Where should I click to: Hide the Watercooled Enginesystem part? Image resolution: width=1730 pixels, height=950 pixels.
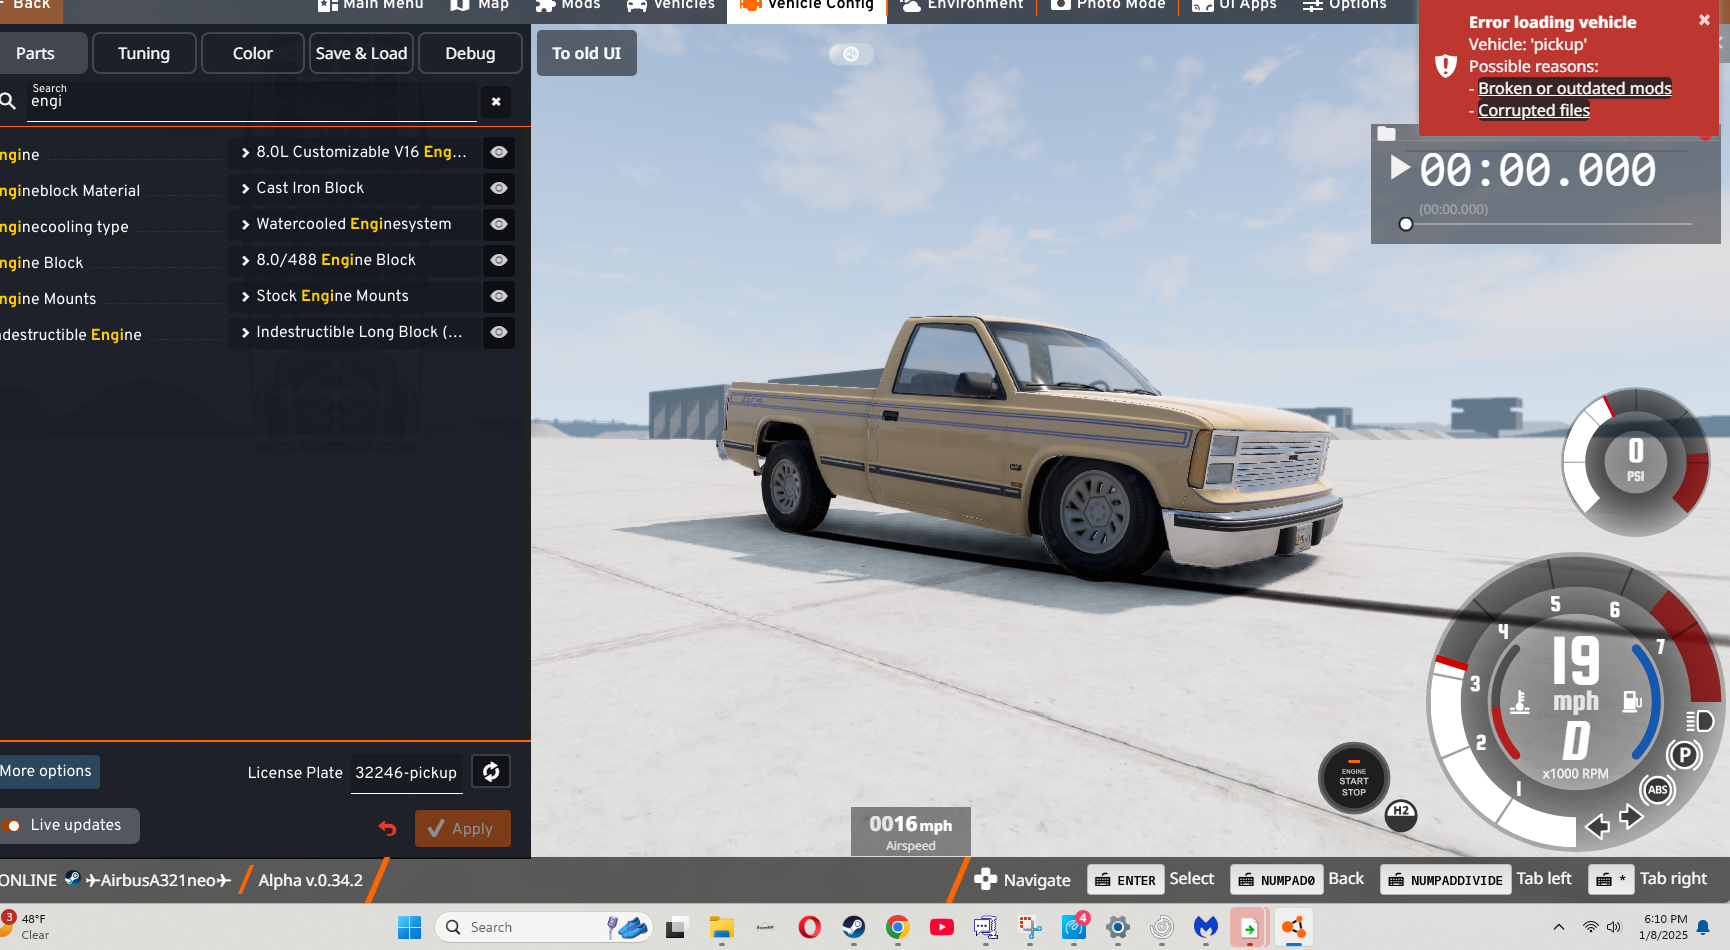[499, 224]
